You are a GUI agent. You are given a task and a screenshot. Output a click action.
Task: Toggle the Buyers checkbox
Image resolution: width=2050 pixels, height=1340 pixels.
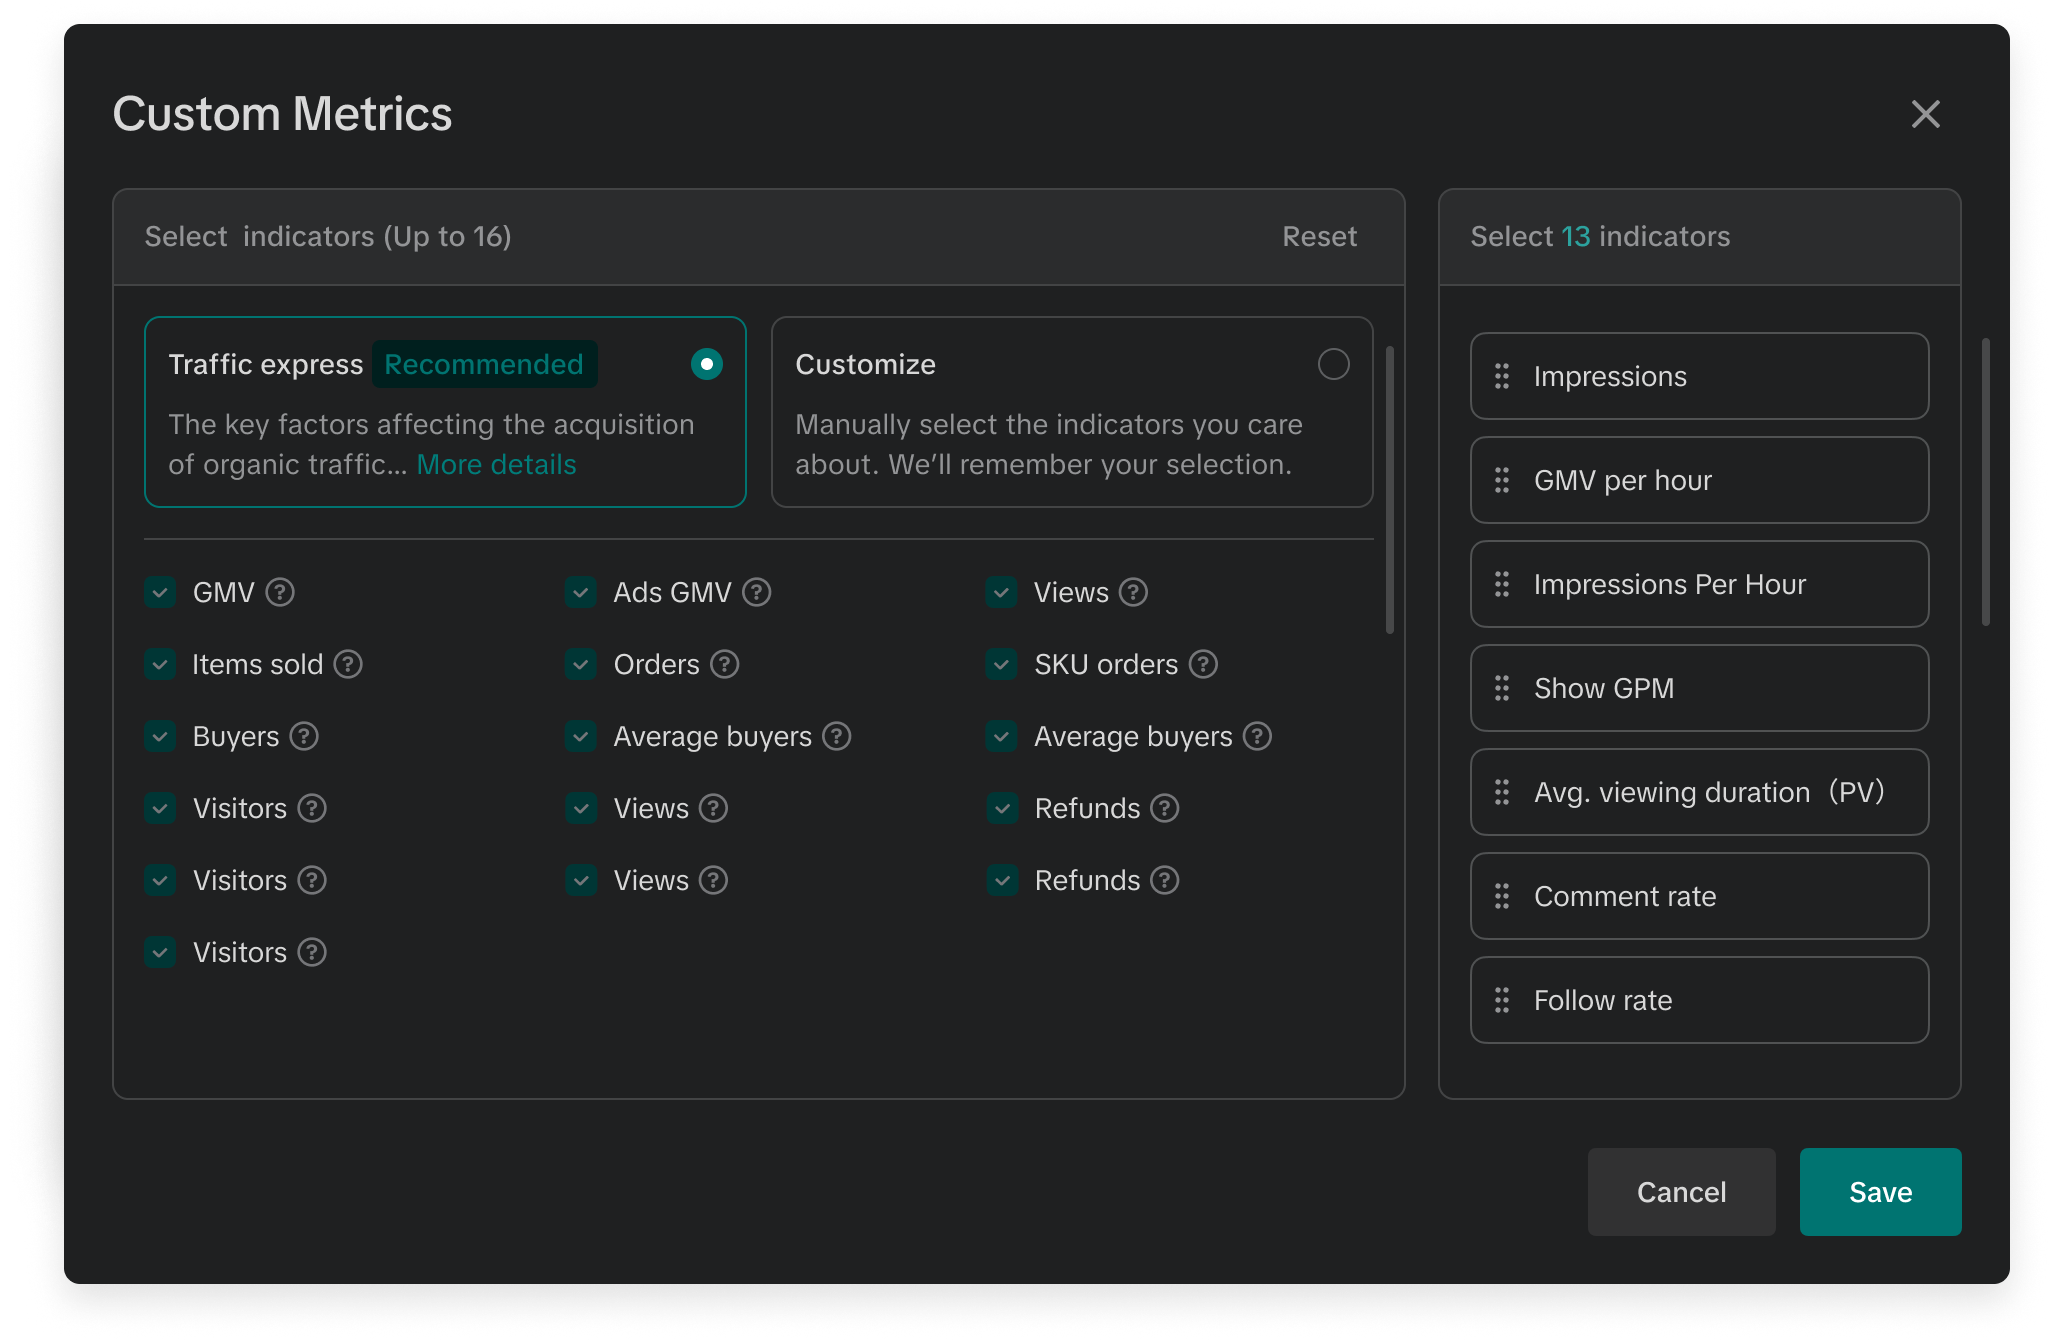click(160, 736)
